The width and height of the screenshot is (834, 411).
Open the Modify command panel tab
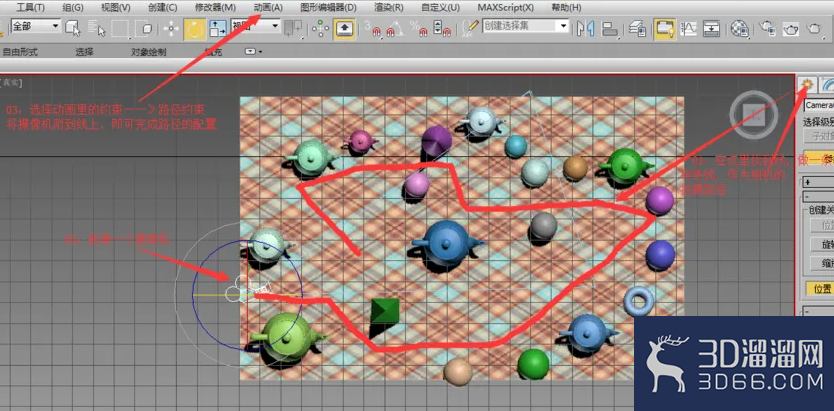pos(827,84)
